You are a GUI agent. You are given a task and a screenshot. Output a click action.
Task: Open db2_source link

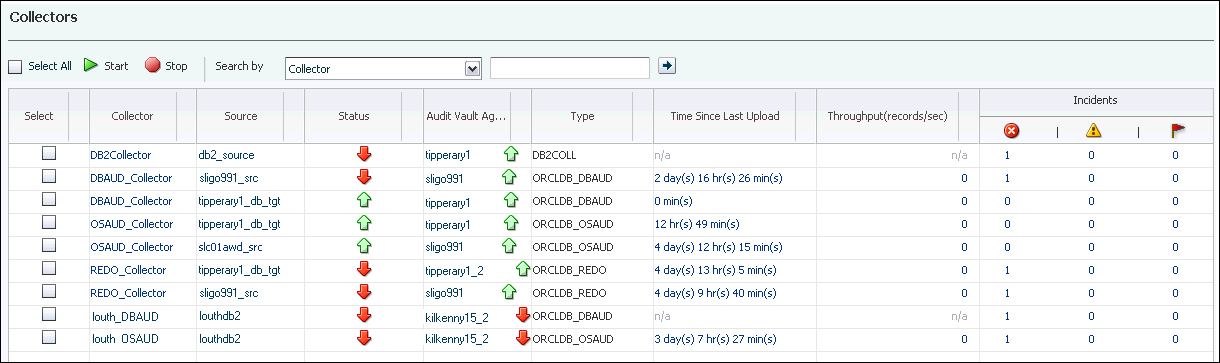pos(226,155)
